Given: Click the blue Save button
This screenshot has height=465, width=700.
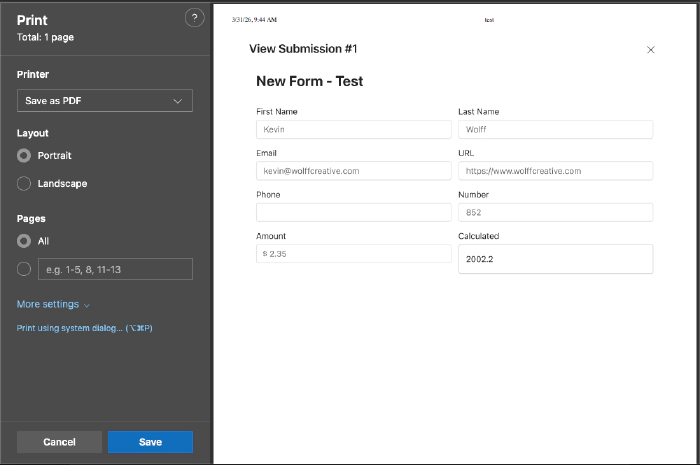Looking at the screenshot, I should click(x=150, y=442).
